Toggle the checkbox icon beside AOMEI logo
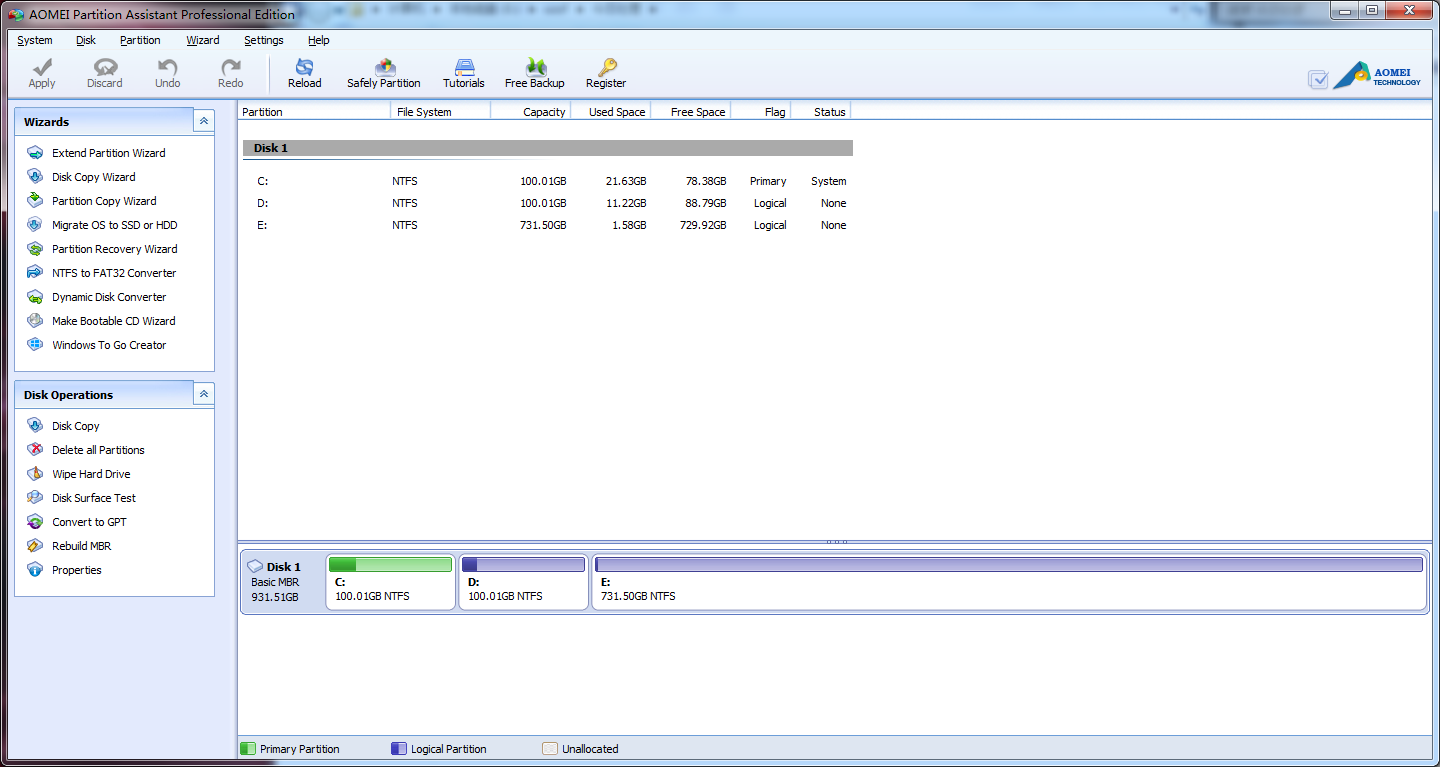Viewport: 1440px width, 767px height. coord(1318,79)
